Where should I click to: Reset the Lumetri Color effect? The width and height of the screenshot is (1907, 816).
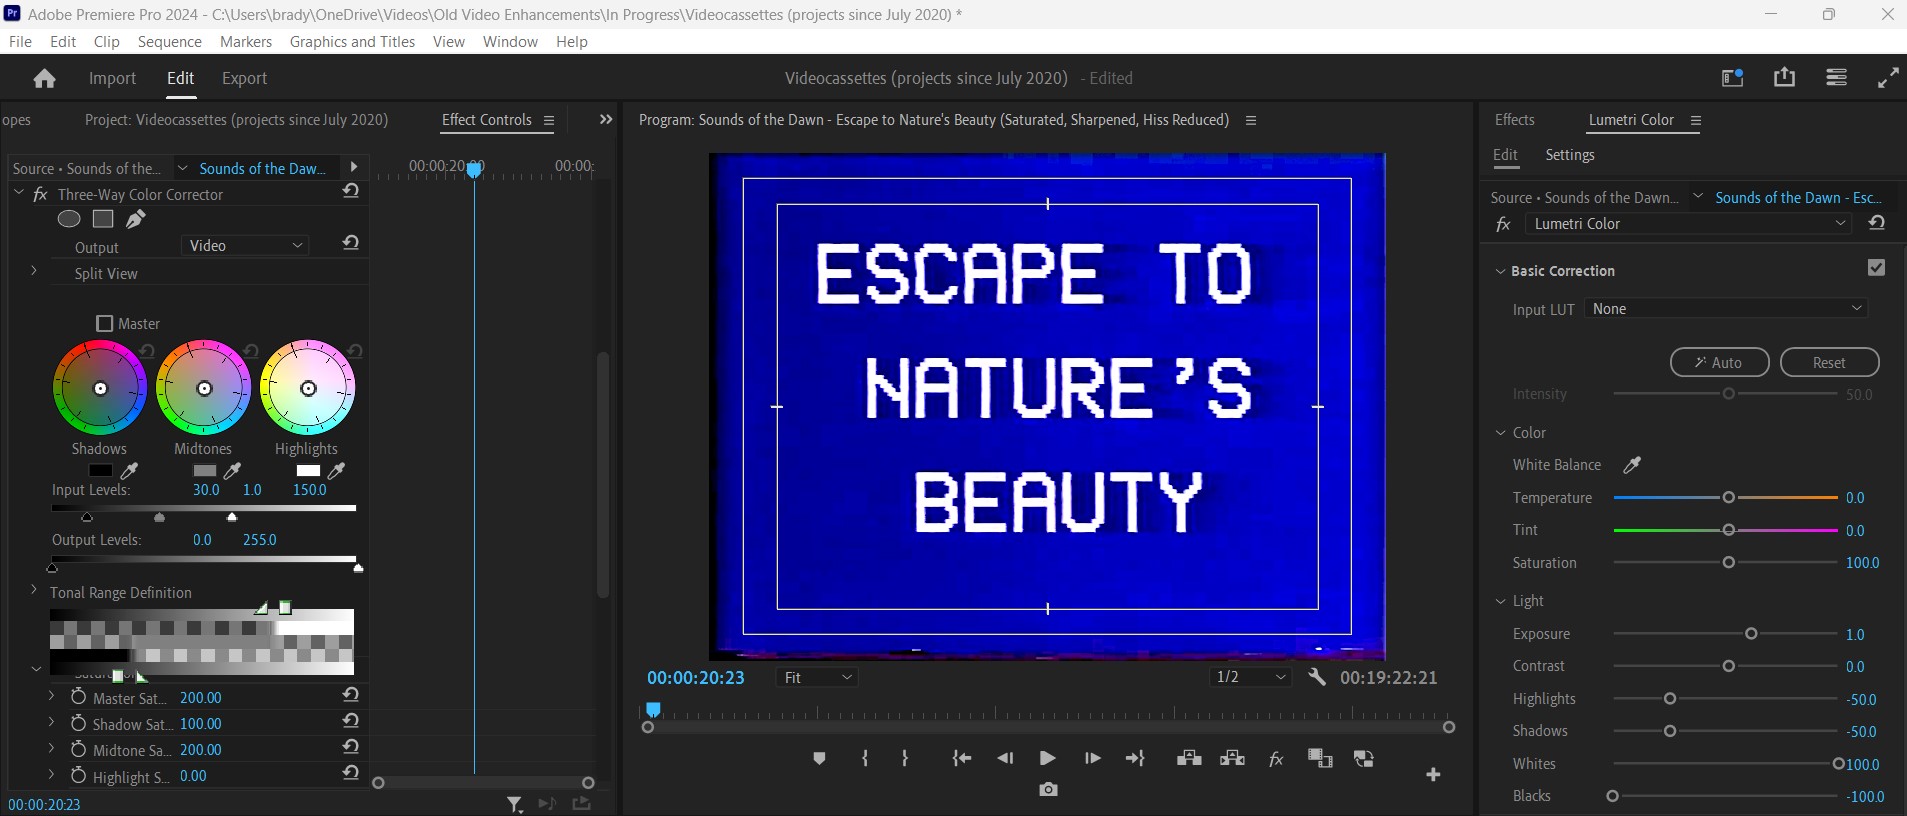(x=1877, y=224)
